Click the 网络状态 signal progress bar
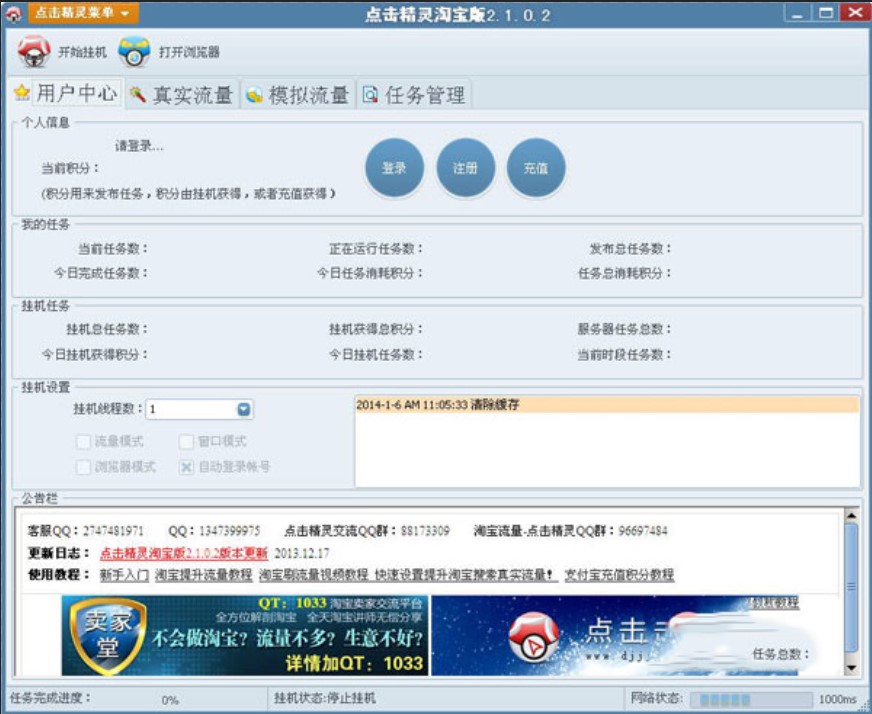This screenshot has height=714, width=872. [x=751, y=700]
